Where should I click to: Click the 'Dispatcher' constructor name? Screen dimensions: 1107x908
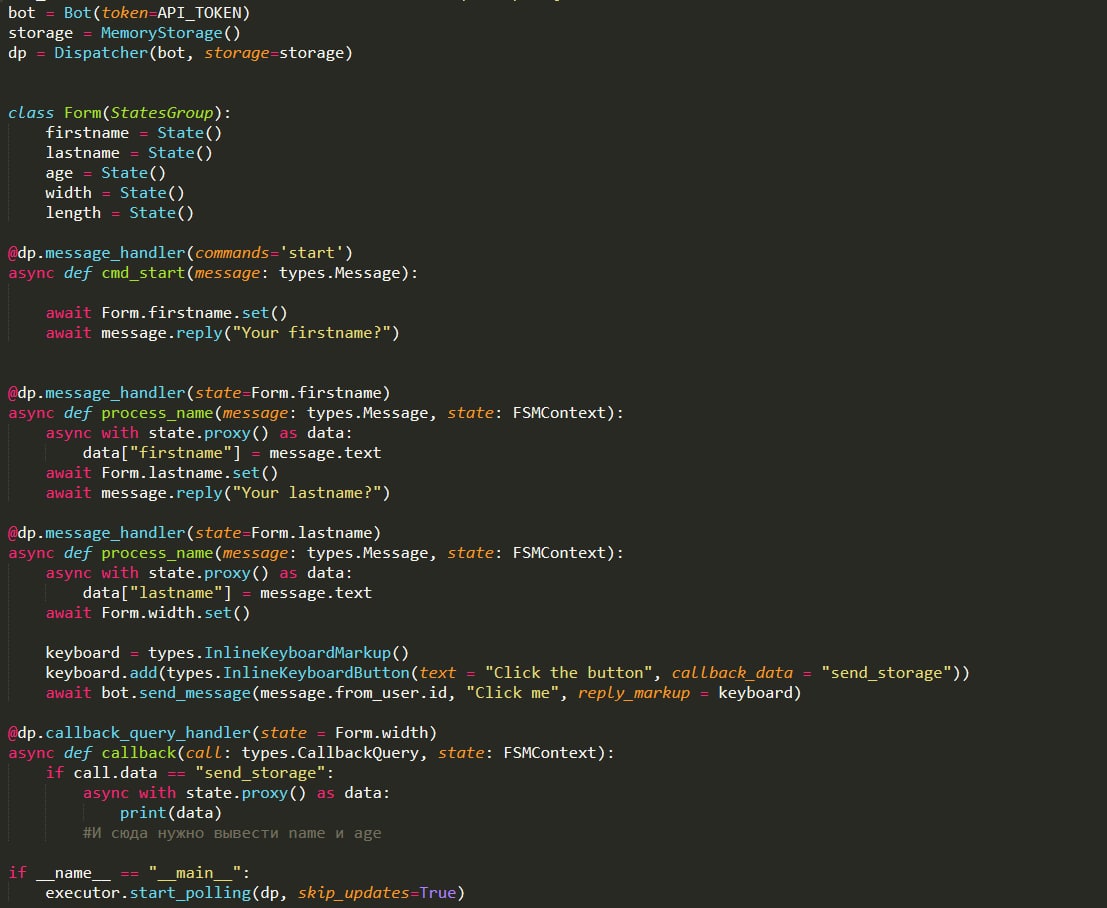tap(101, 53)
